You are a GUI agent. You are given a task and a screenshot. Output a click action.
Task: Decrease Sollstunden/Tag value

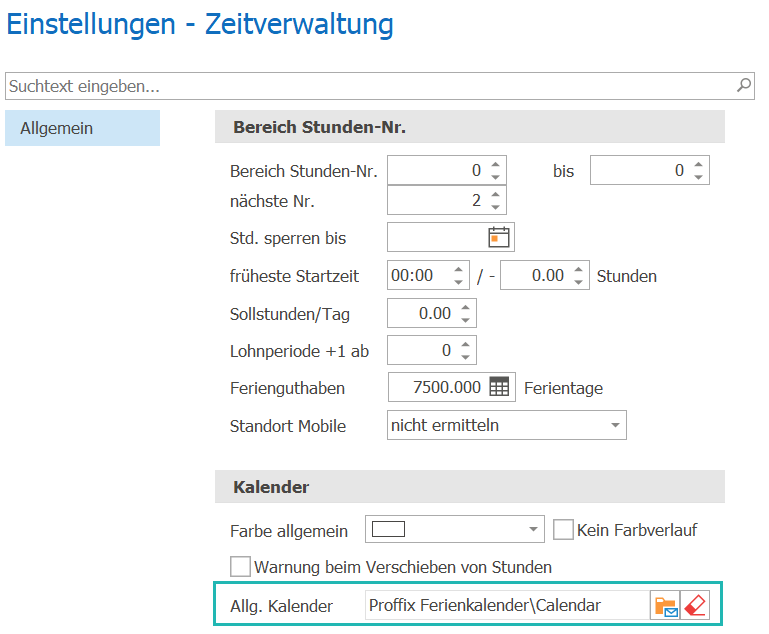click(x=465, y=319)
